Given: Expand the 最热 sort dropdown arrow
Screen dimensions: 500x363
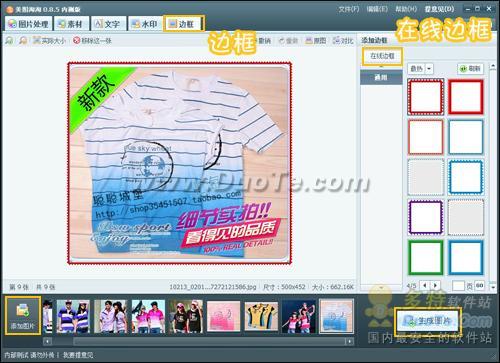Looking at the screenshot, I should tap(429, 69).
